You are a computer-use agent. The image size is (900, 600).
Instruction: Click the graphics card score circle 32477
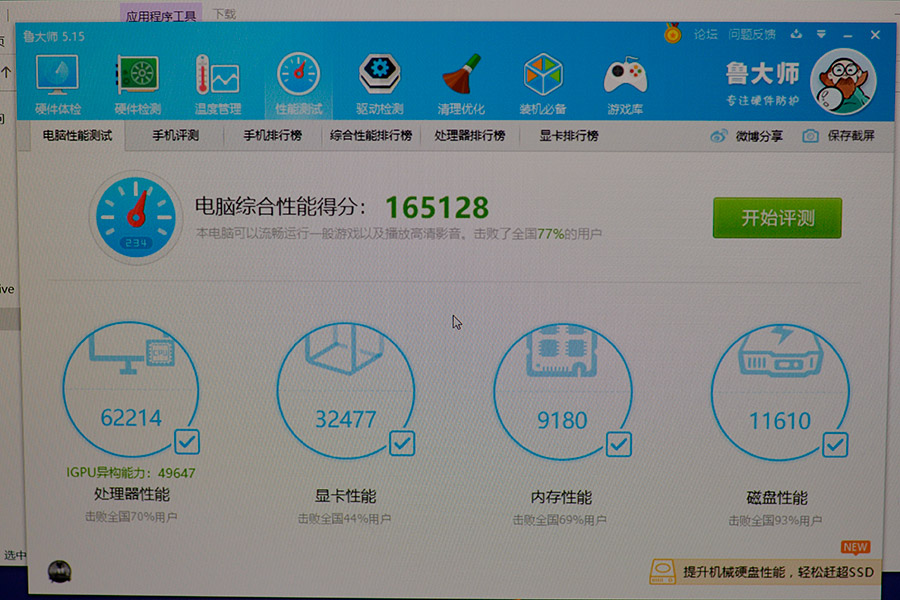346,390
